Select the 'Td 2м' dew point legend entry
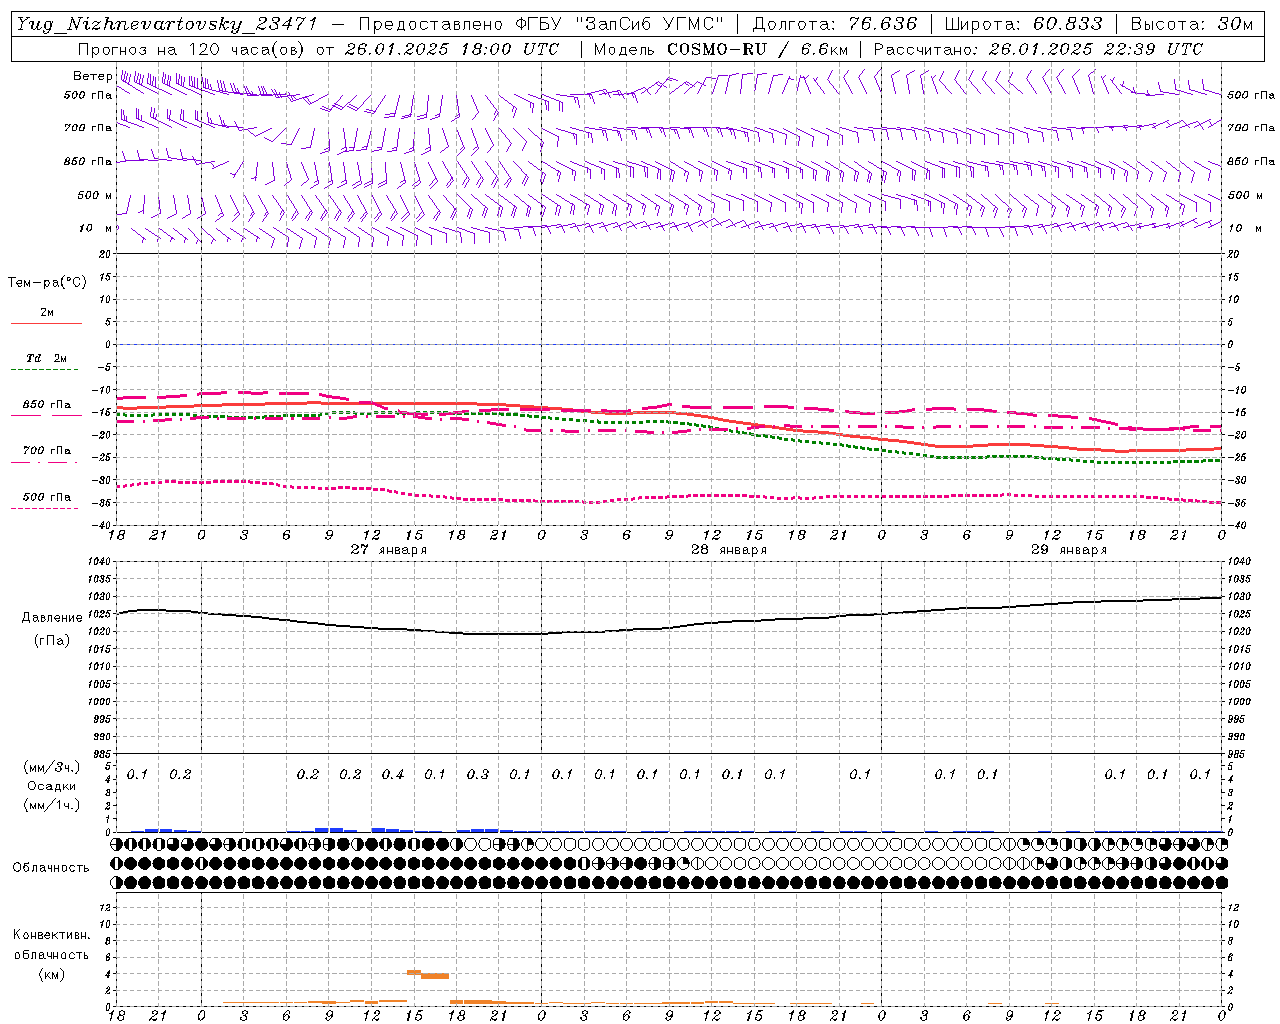Viewport: 1280px width, 1024px height. [x=46, y=358]
